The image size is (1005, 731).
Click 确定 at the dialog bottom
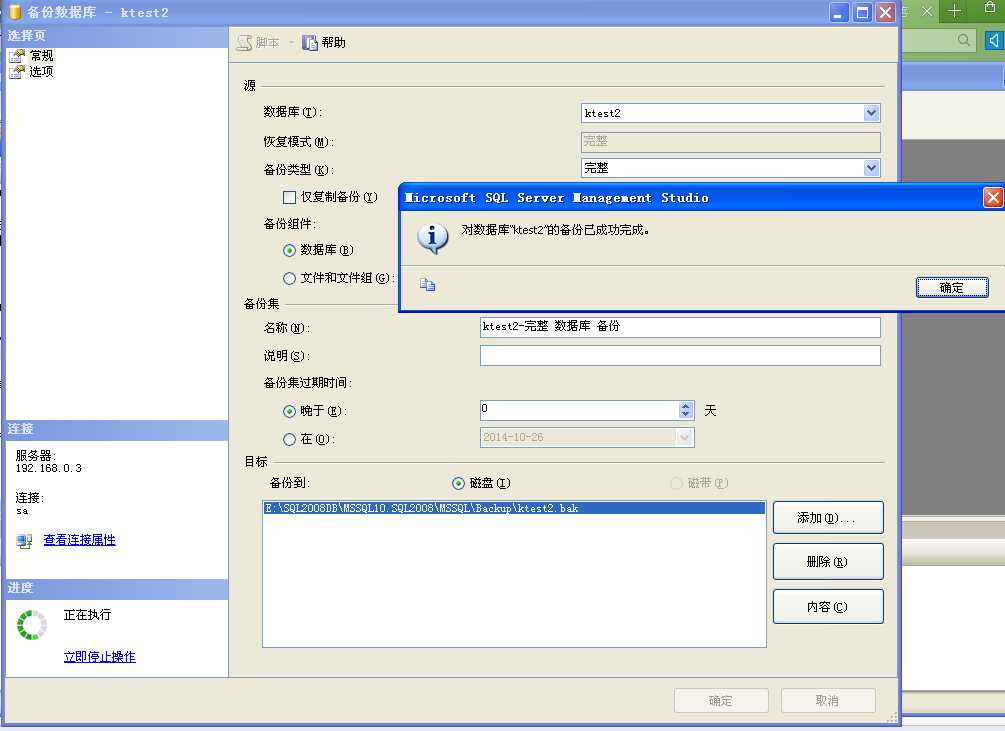[721, 701]
